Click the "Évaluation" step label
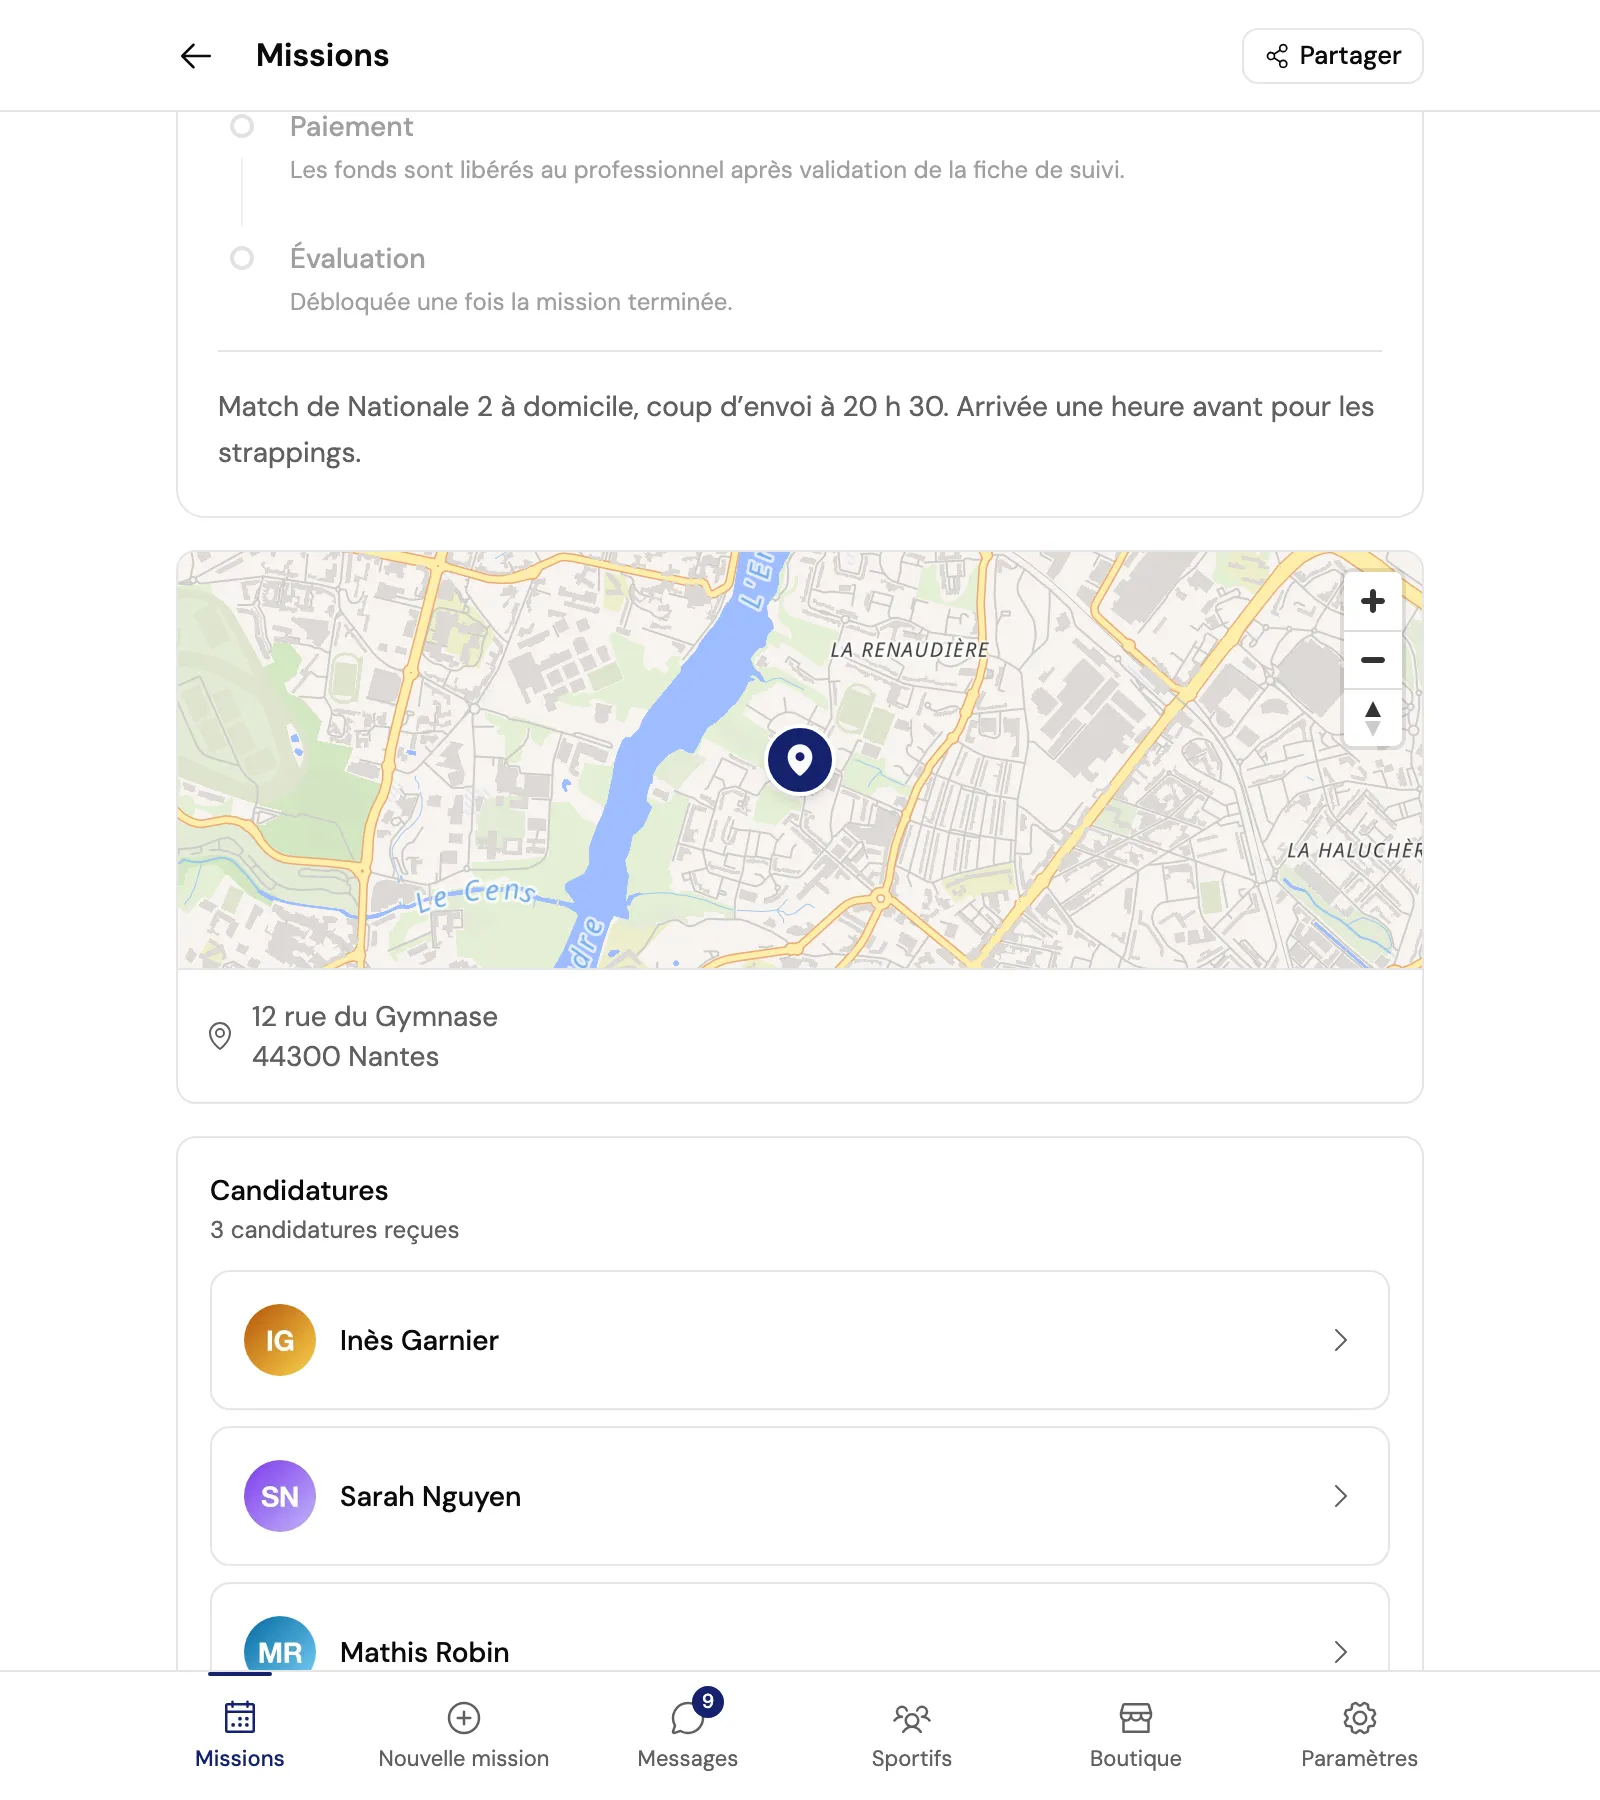The image size is (1600, 1800). pyautogui.click(x=358, y=257)
